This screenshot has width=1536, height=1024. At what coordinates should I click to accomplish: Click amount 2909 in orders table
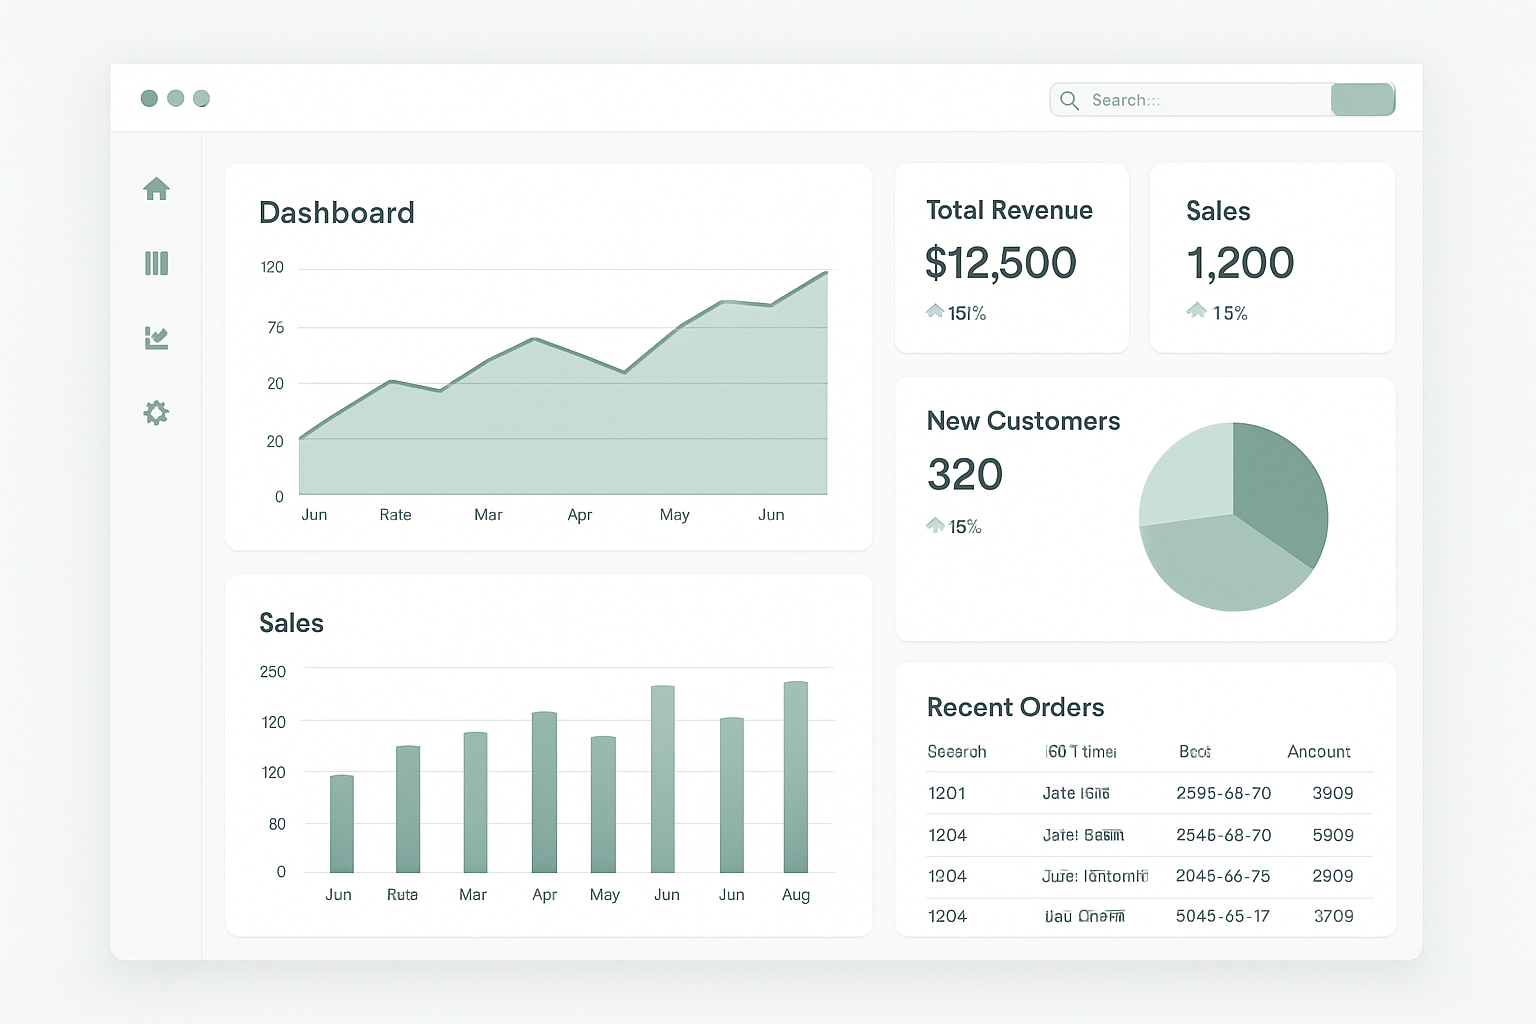[x=1333, y=876]
